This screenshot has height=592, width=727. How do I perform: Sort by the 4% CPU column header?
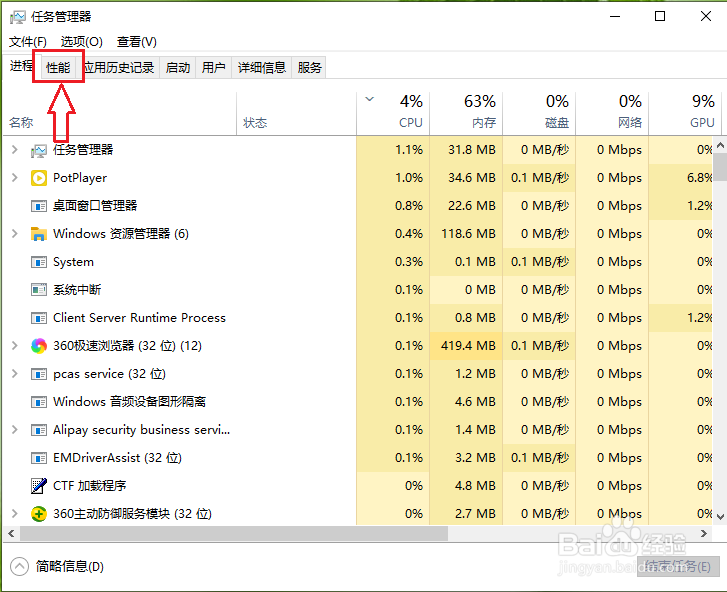(x=393, y=114)
